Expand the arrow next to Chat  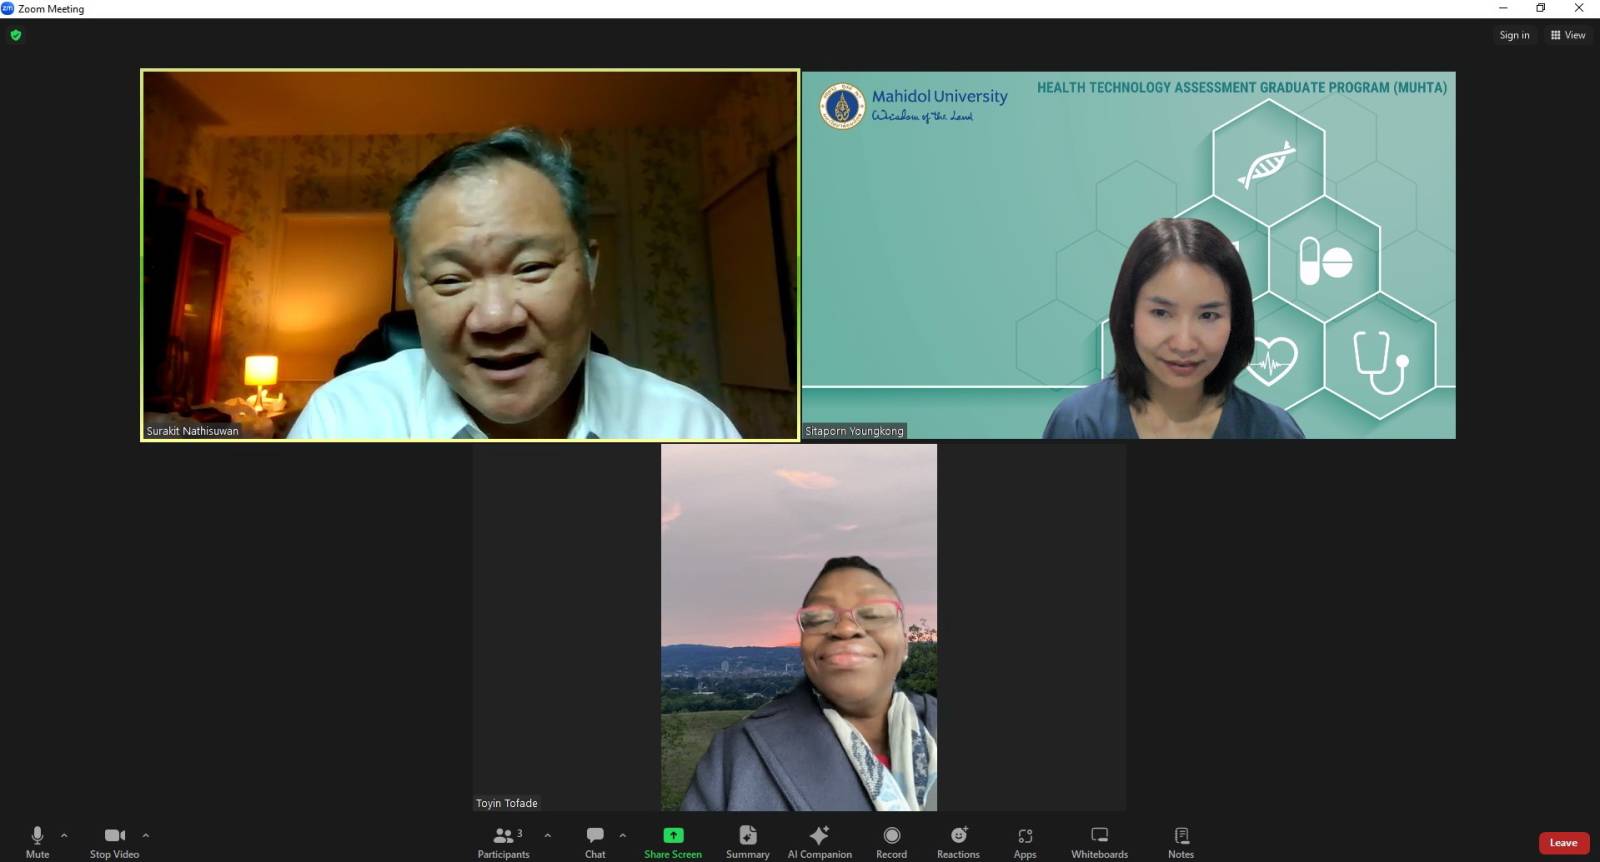622,835
